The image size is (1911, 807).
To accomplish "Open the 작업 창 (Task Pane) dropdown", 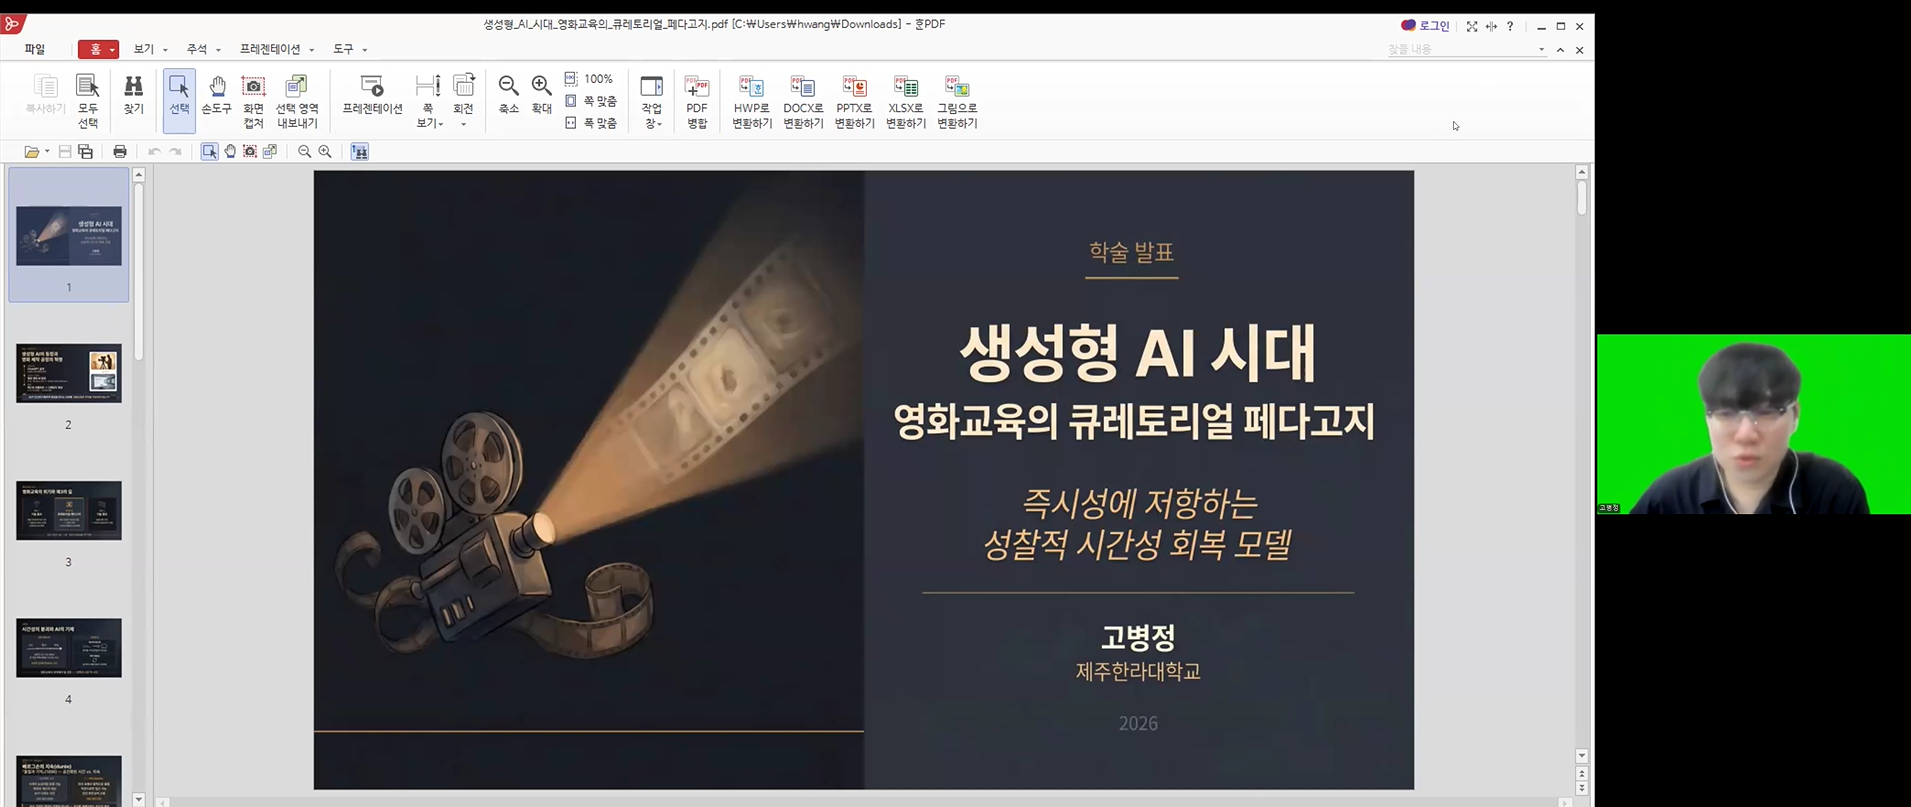I will [652, 101].
